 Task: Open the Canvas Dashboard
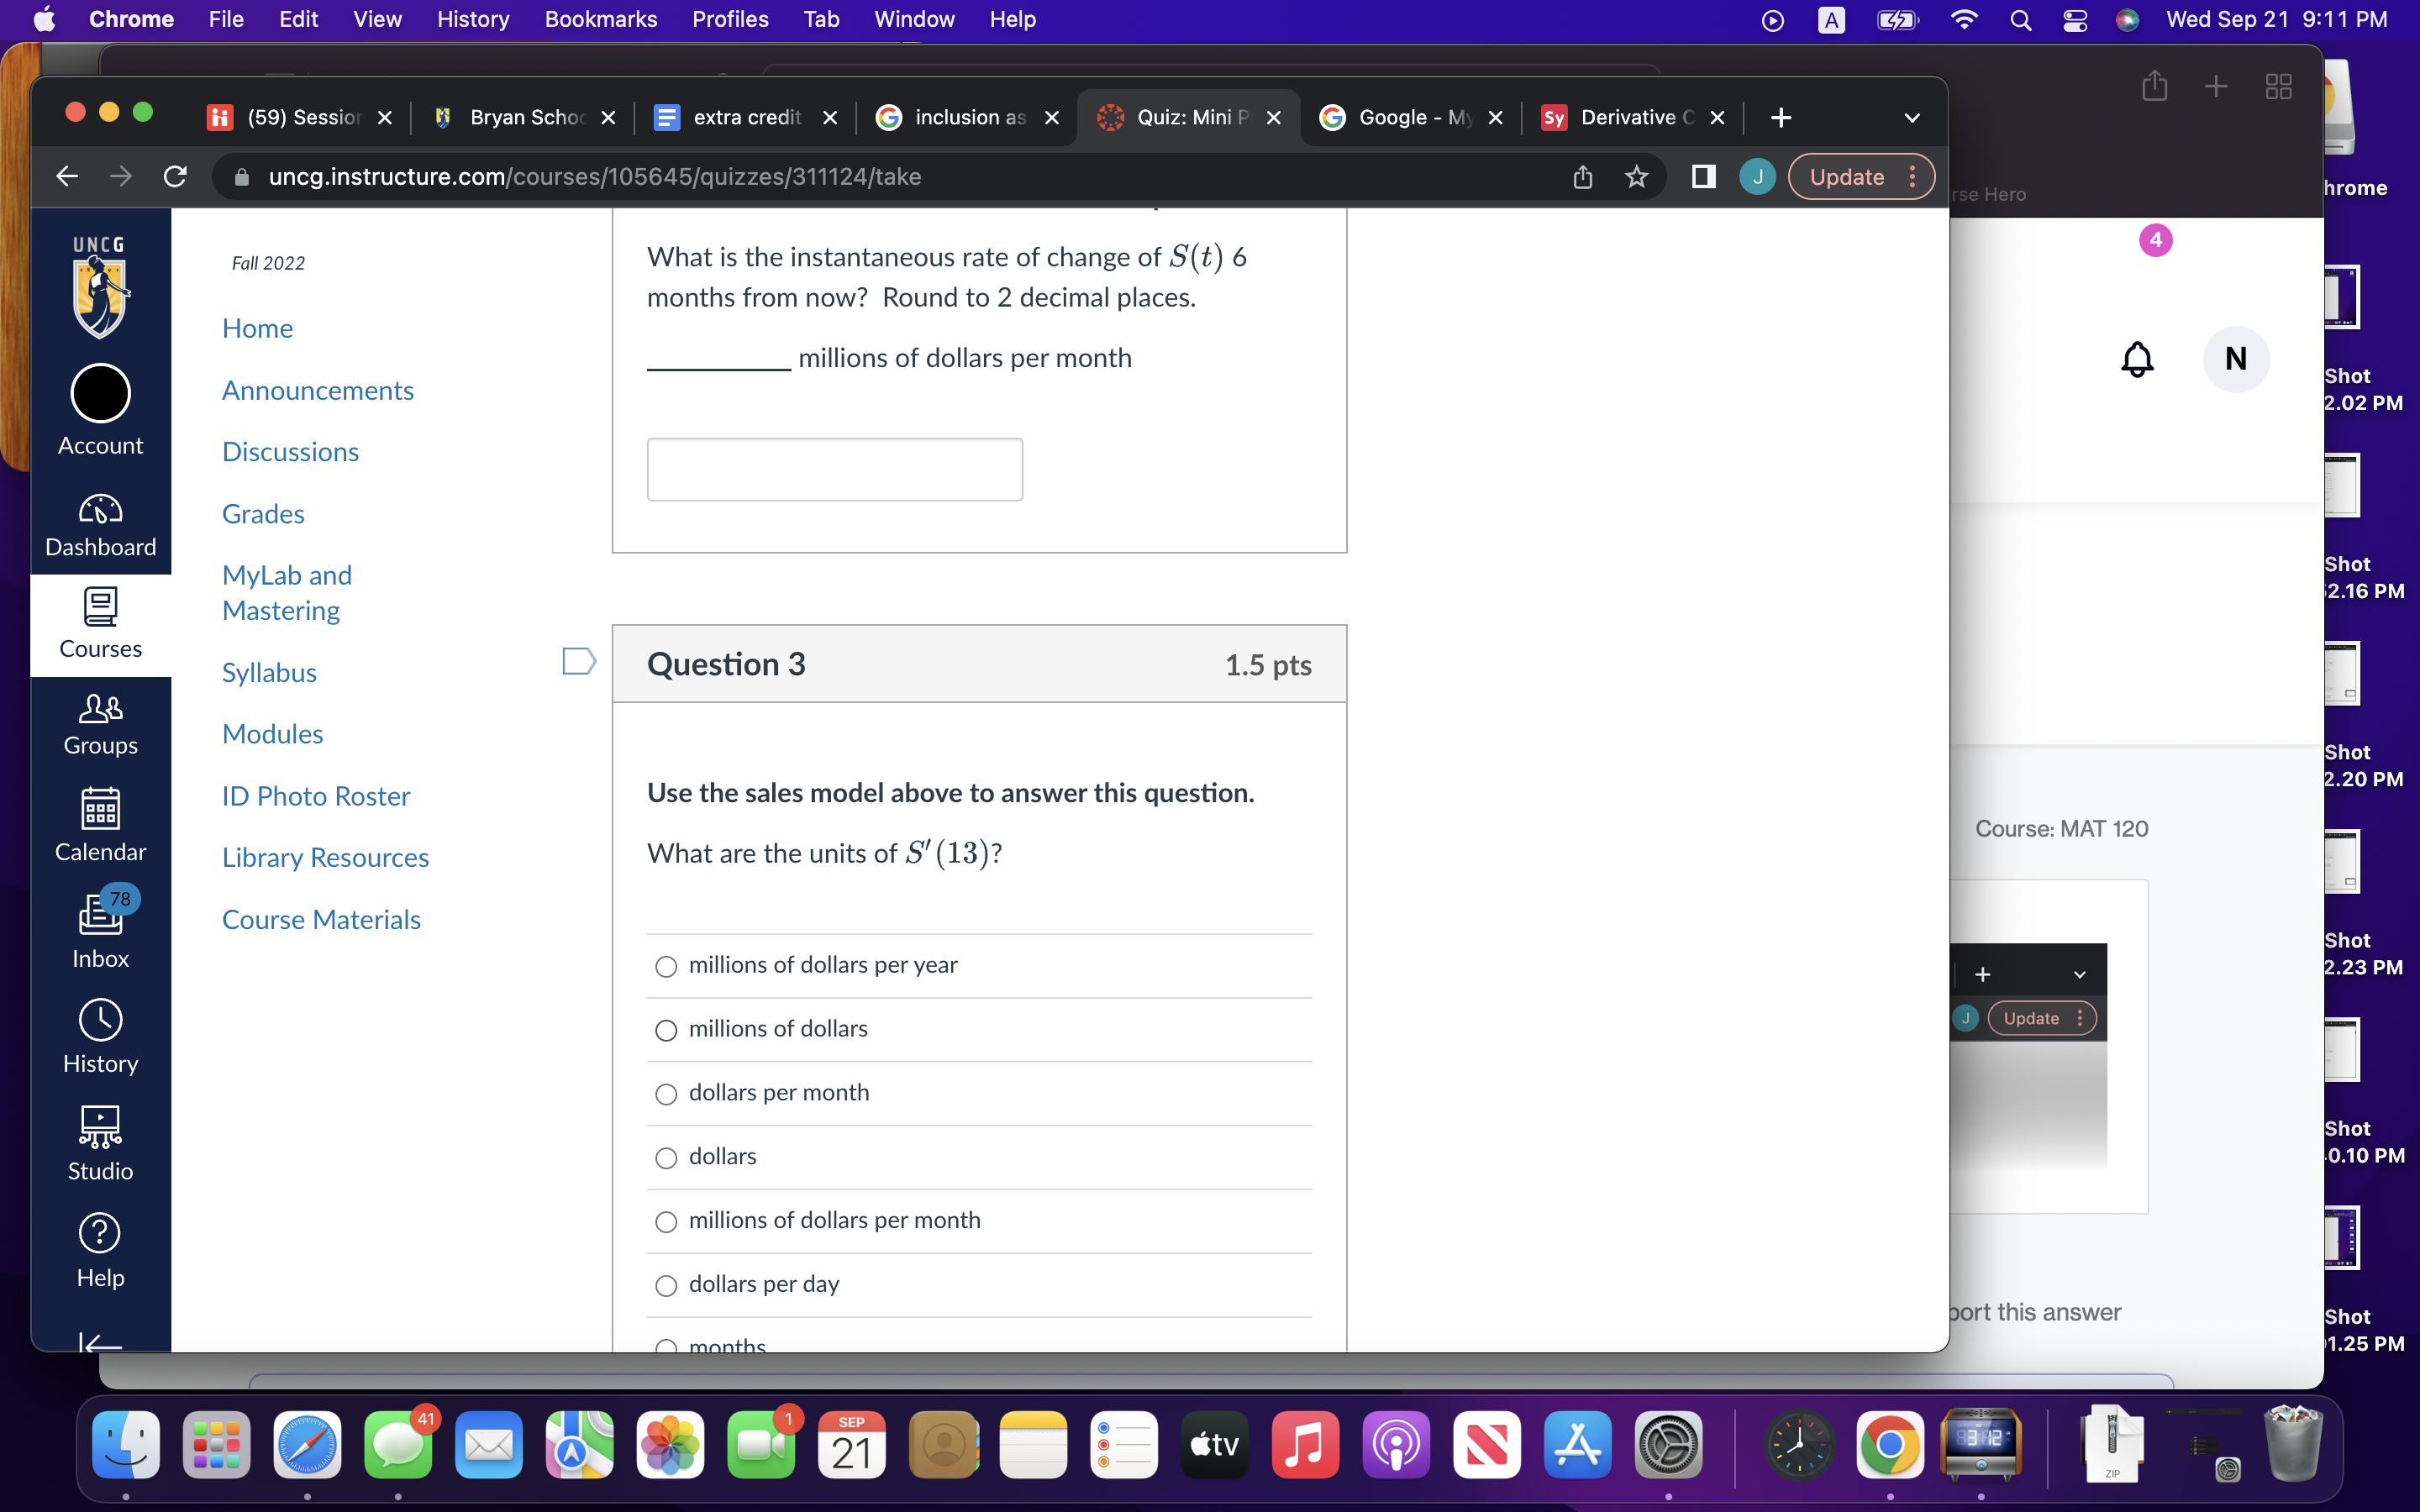click(x=100, y=525)
